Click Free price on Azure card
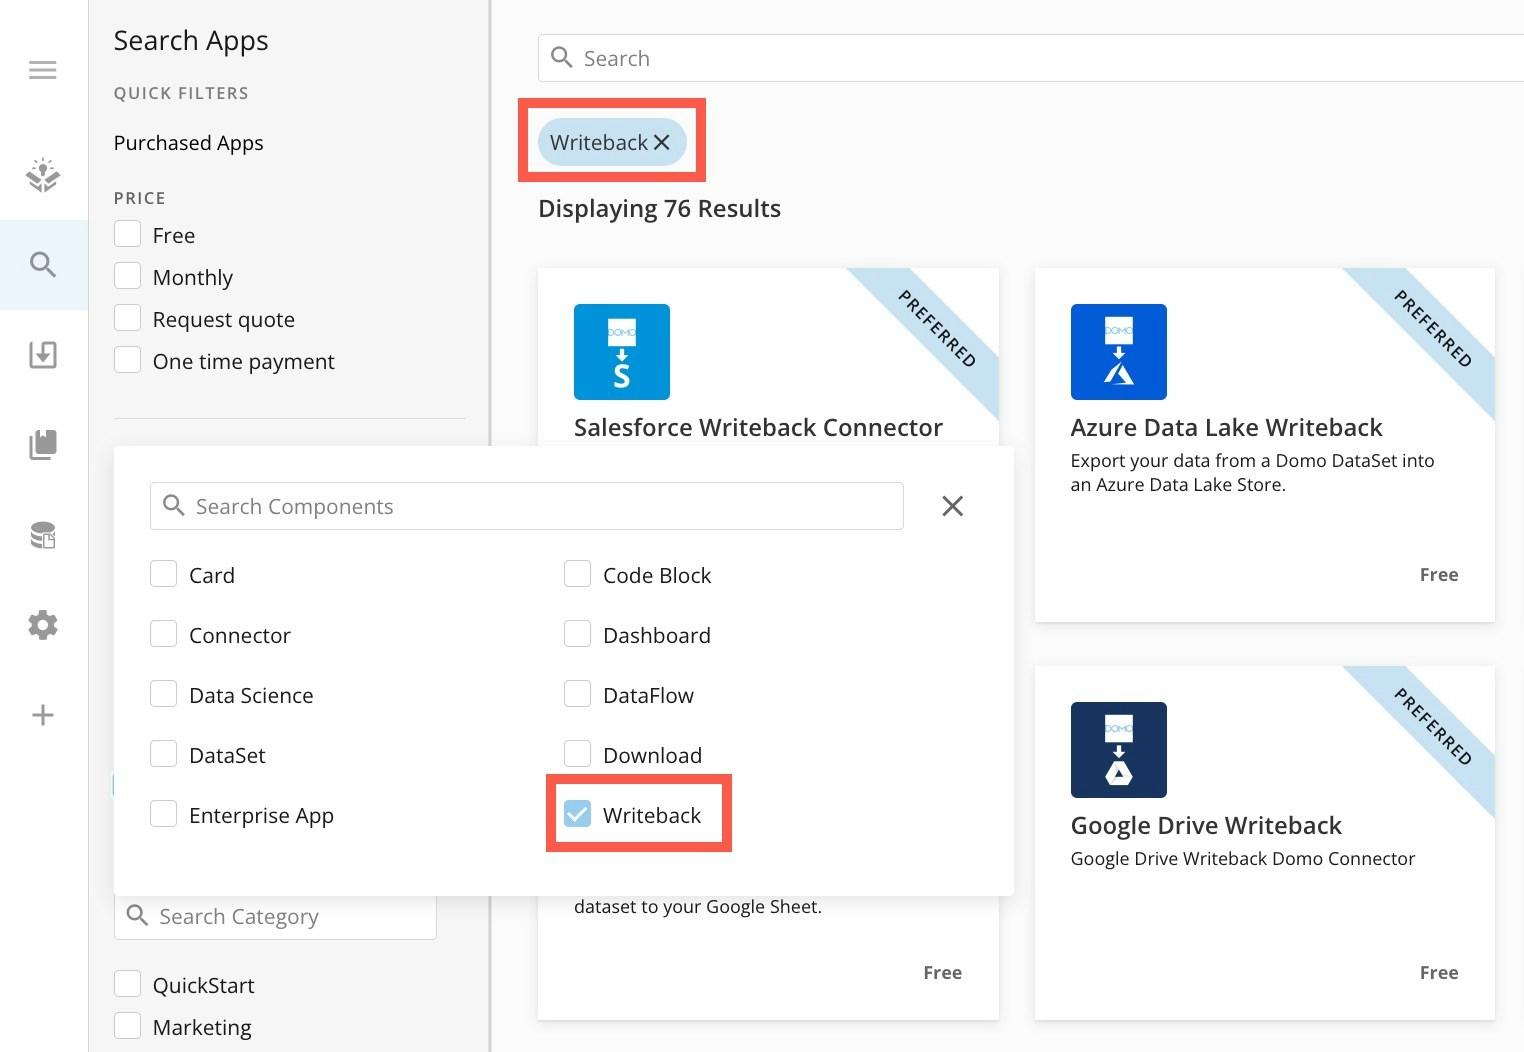This screenshot has height=1052, width=1524. point(1439,575)
